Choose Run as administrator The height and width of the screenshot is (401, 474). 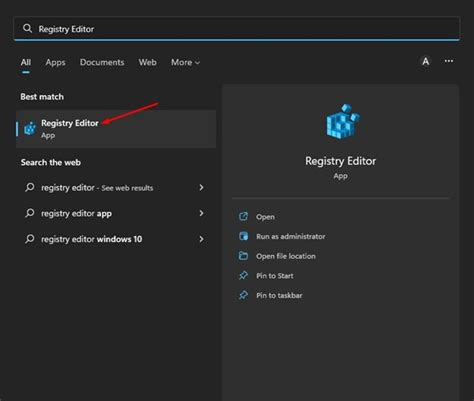pyautogui.click(x=291, y=236)
